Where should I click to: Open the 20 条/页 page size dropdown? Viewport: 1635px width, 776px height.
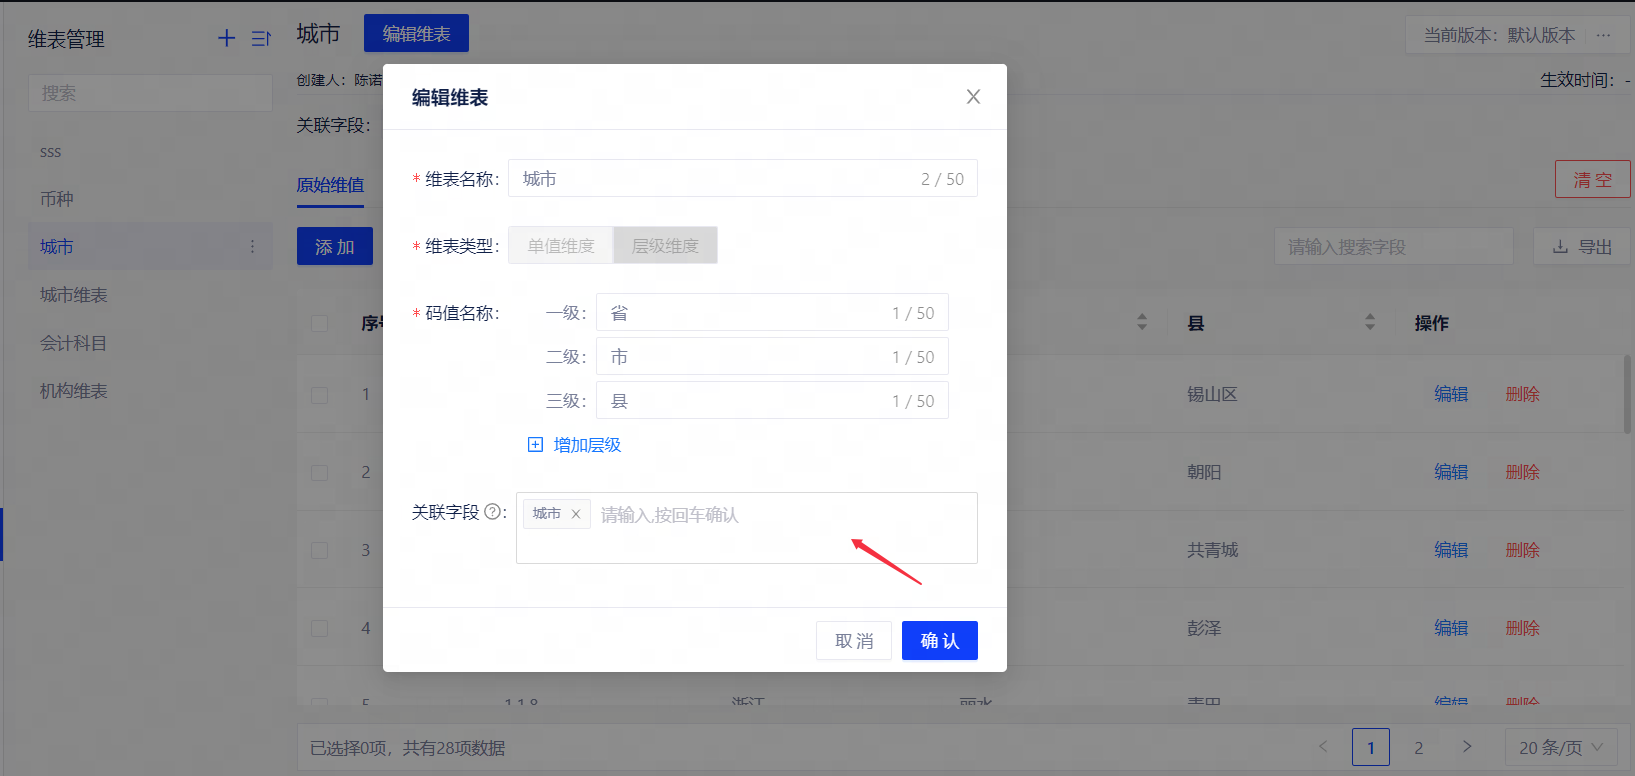[x=1560, y=747]
